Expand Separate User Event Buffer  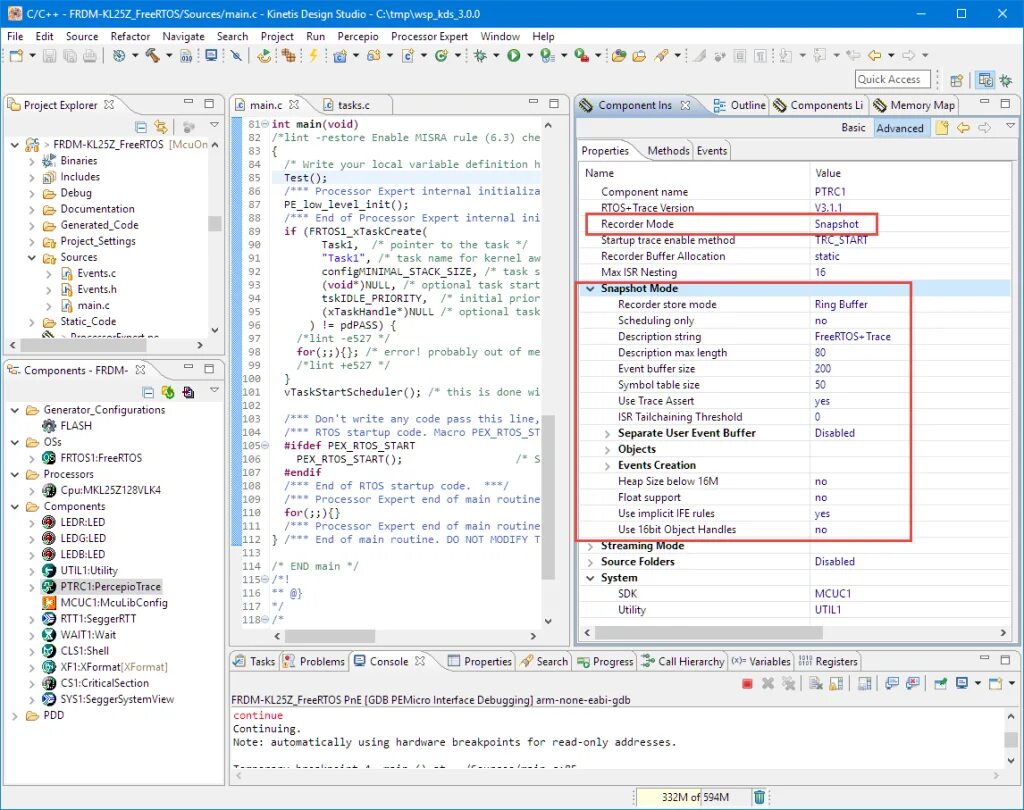tap(607, 434)
